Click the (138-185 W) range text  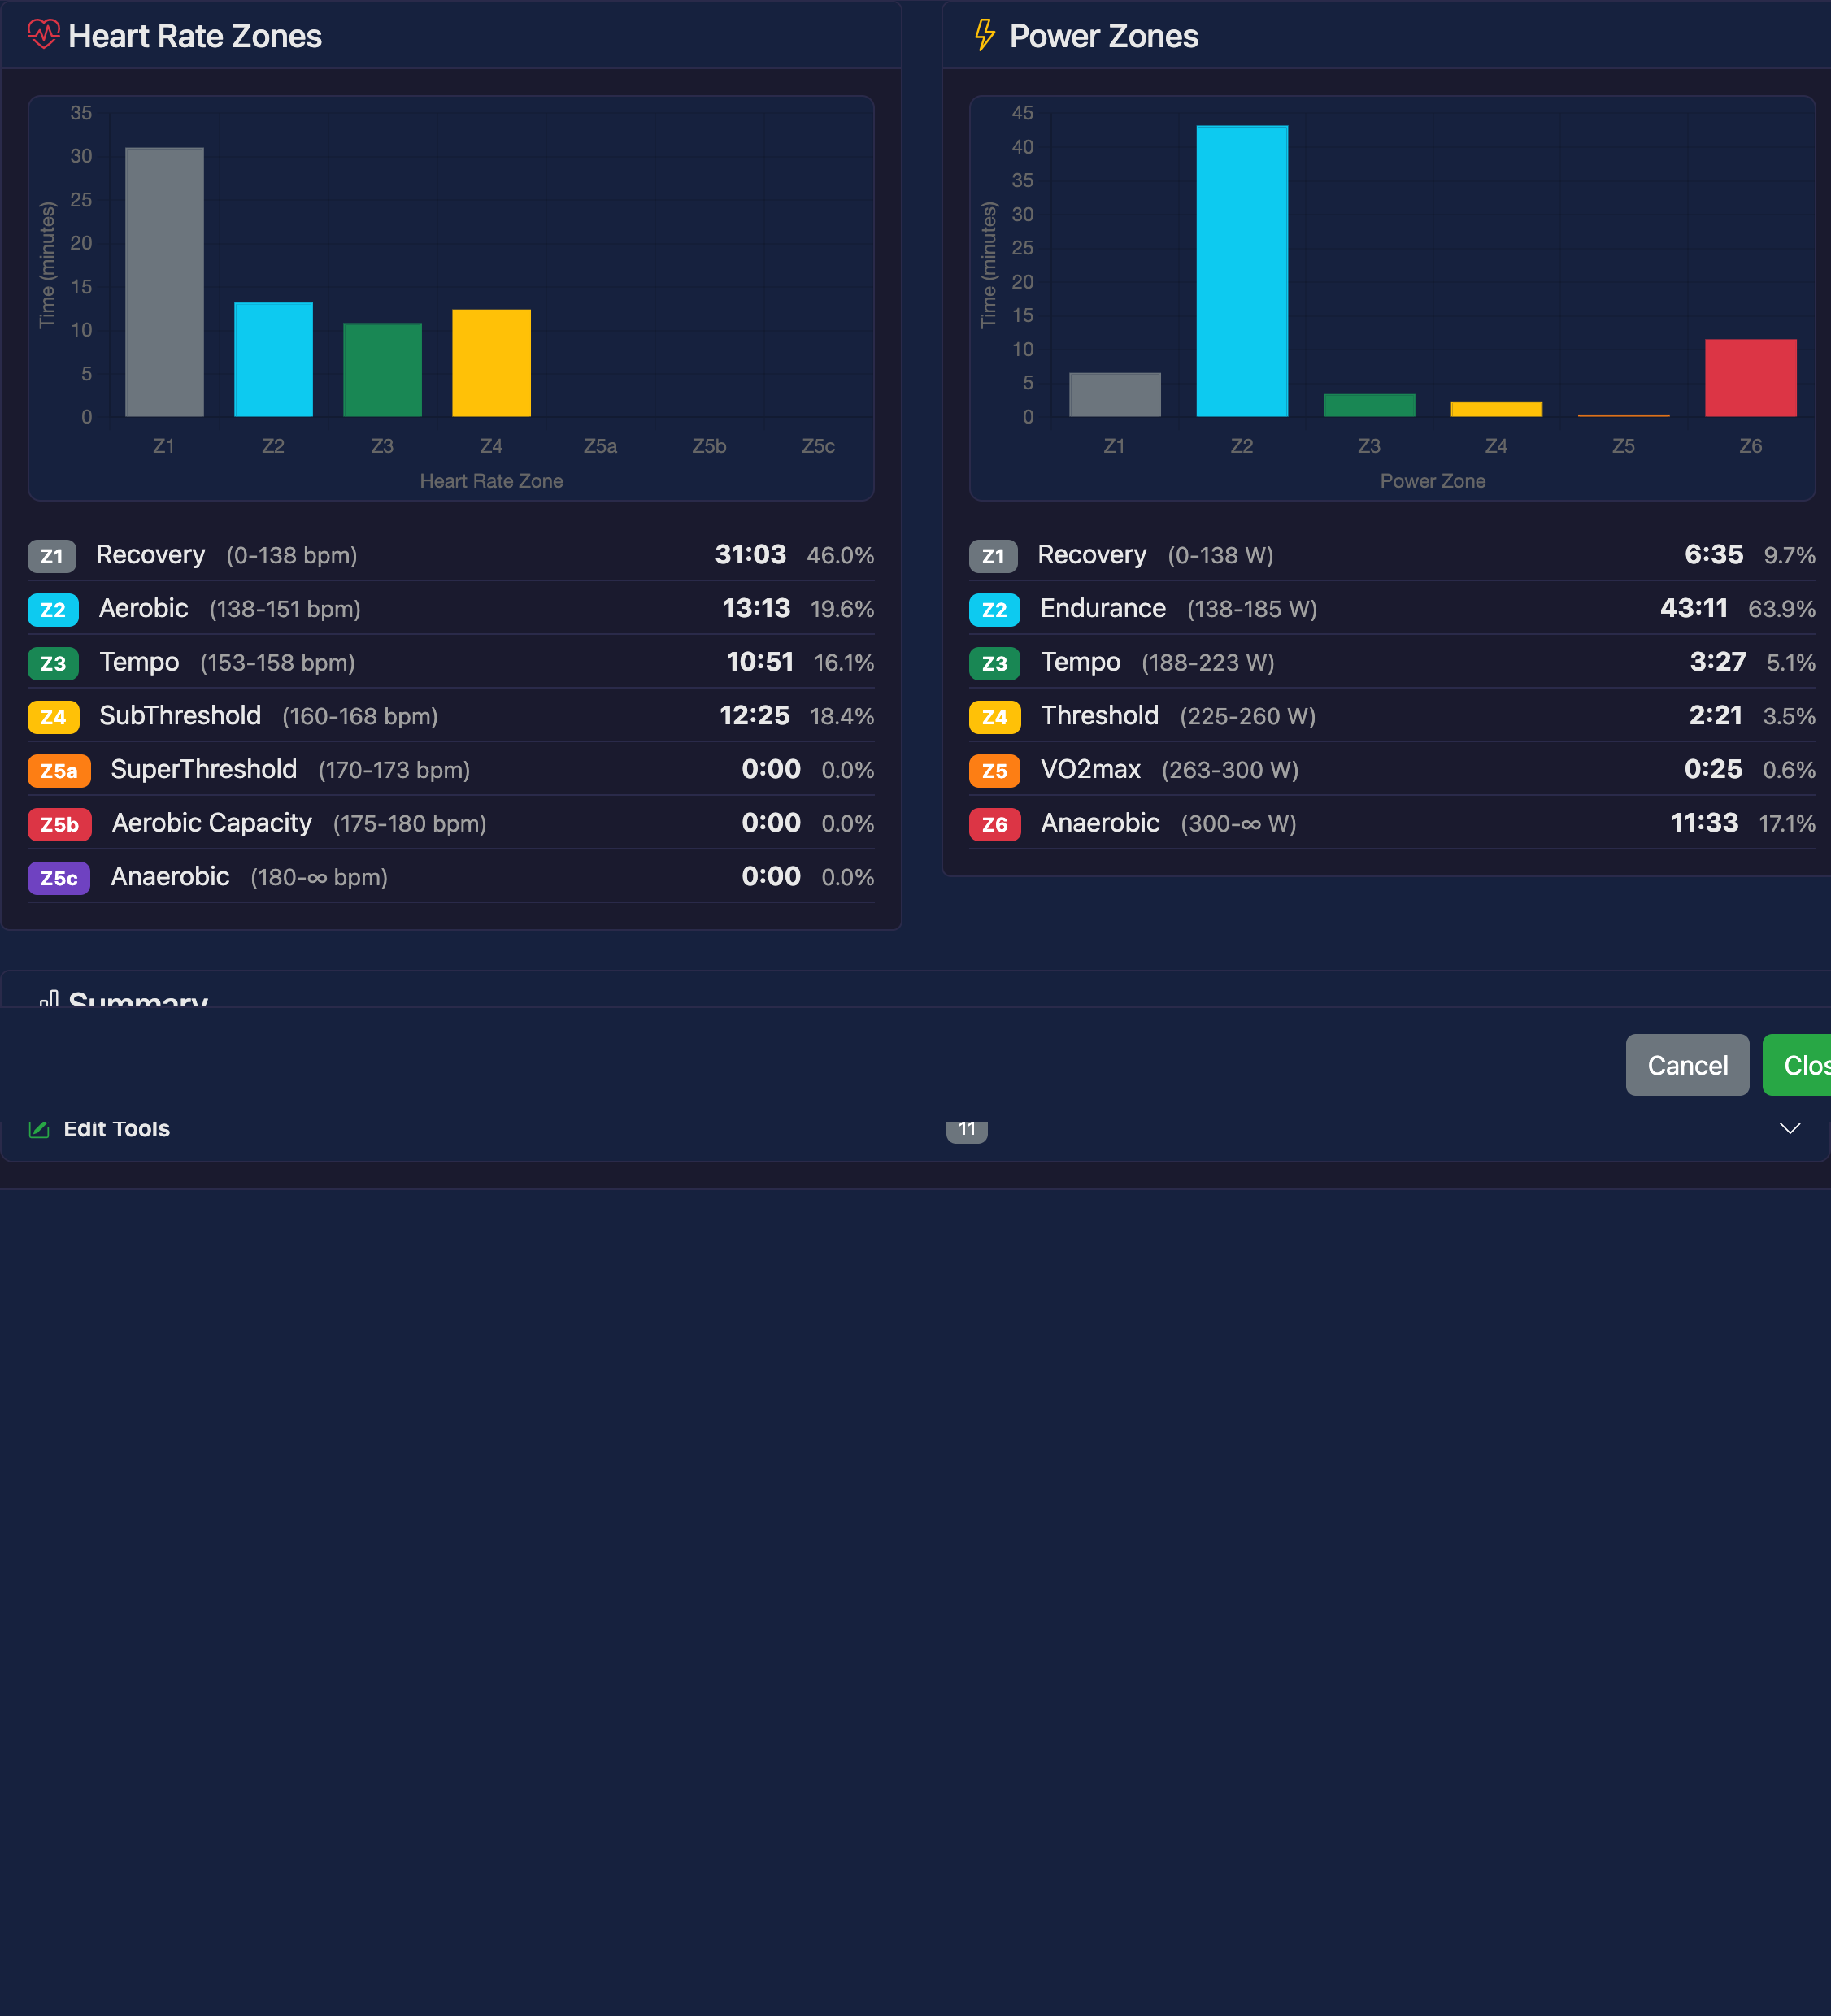pyautogui.click(x=1251, y=610)
